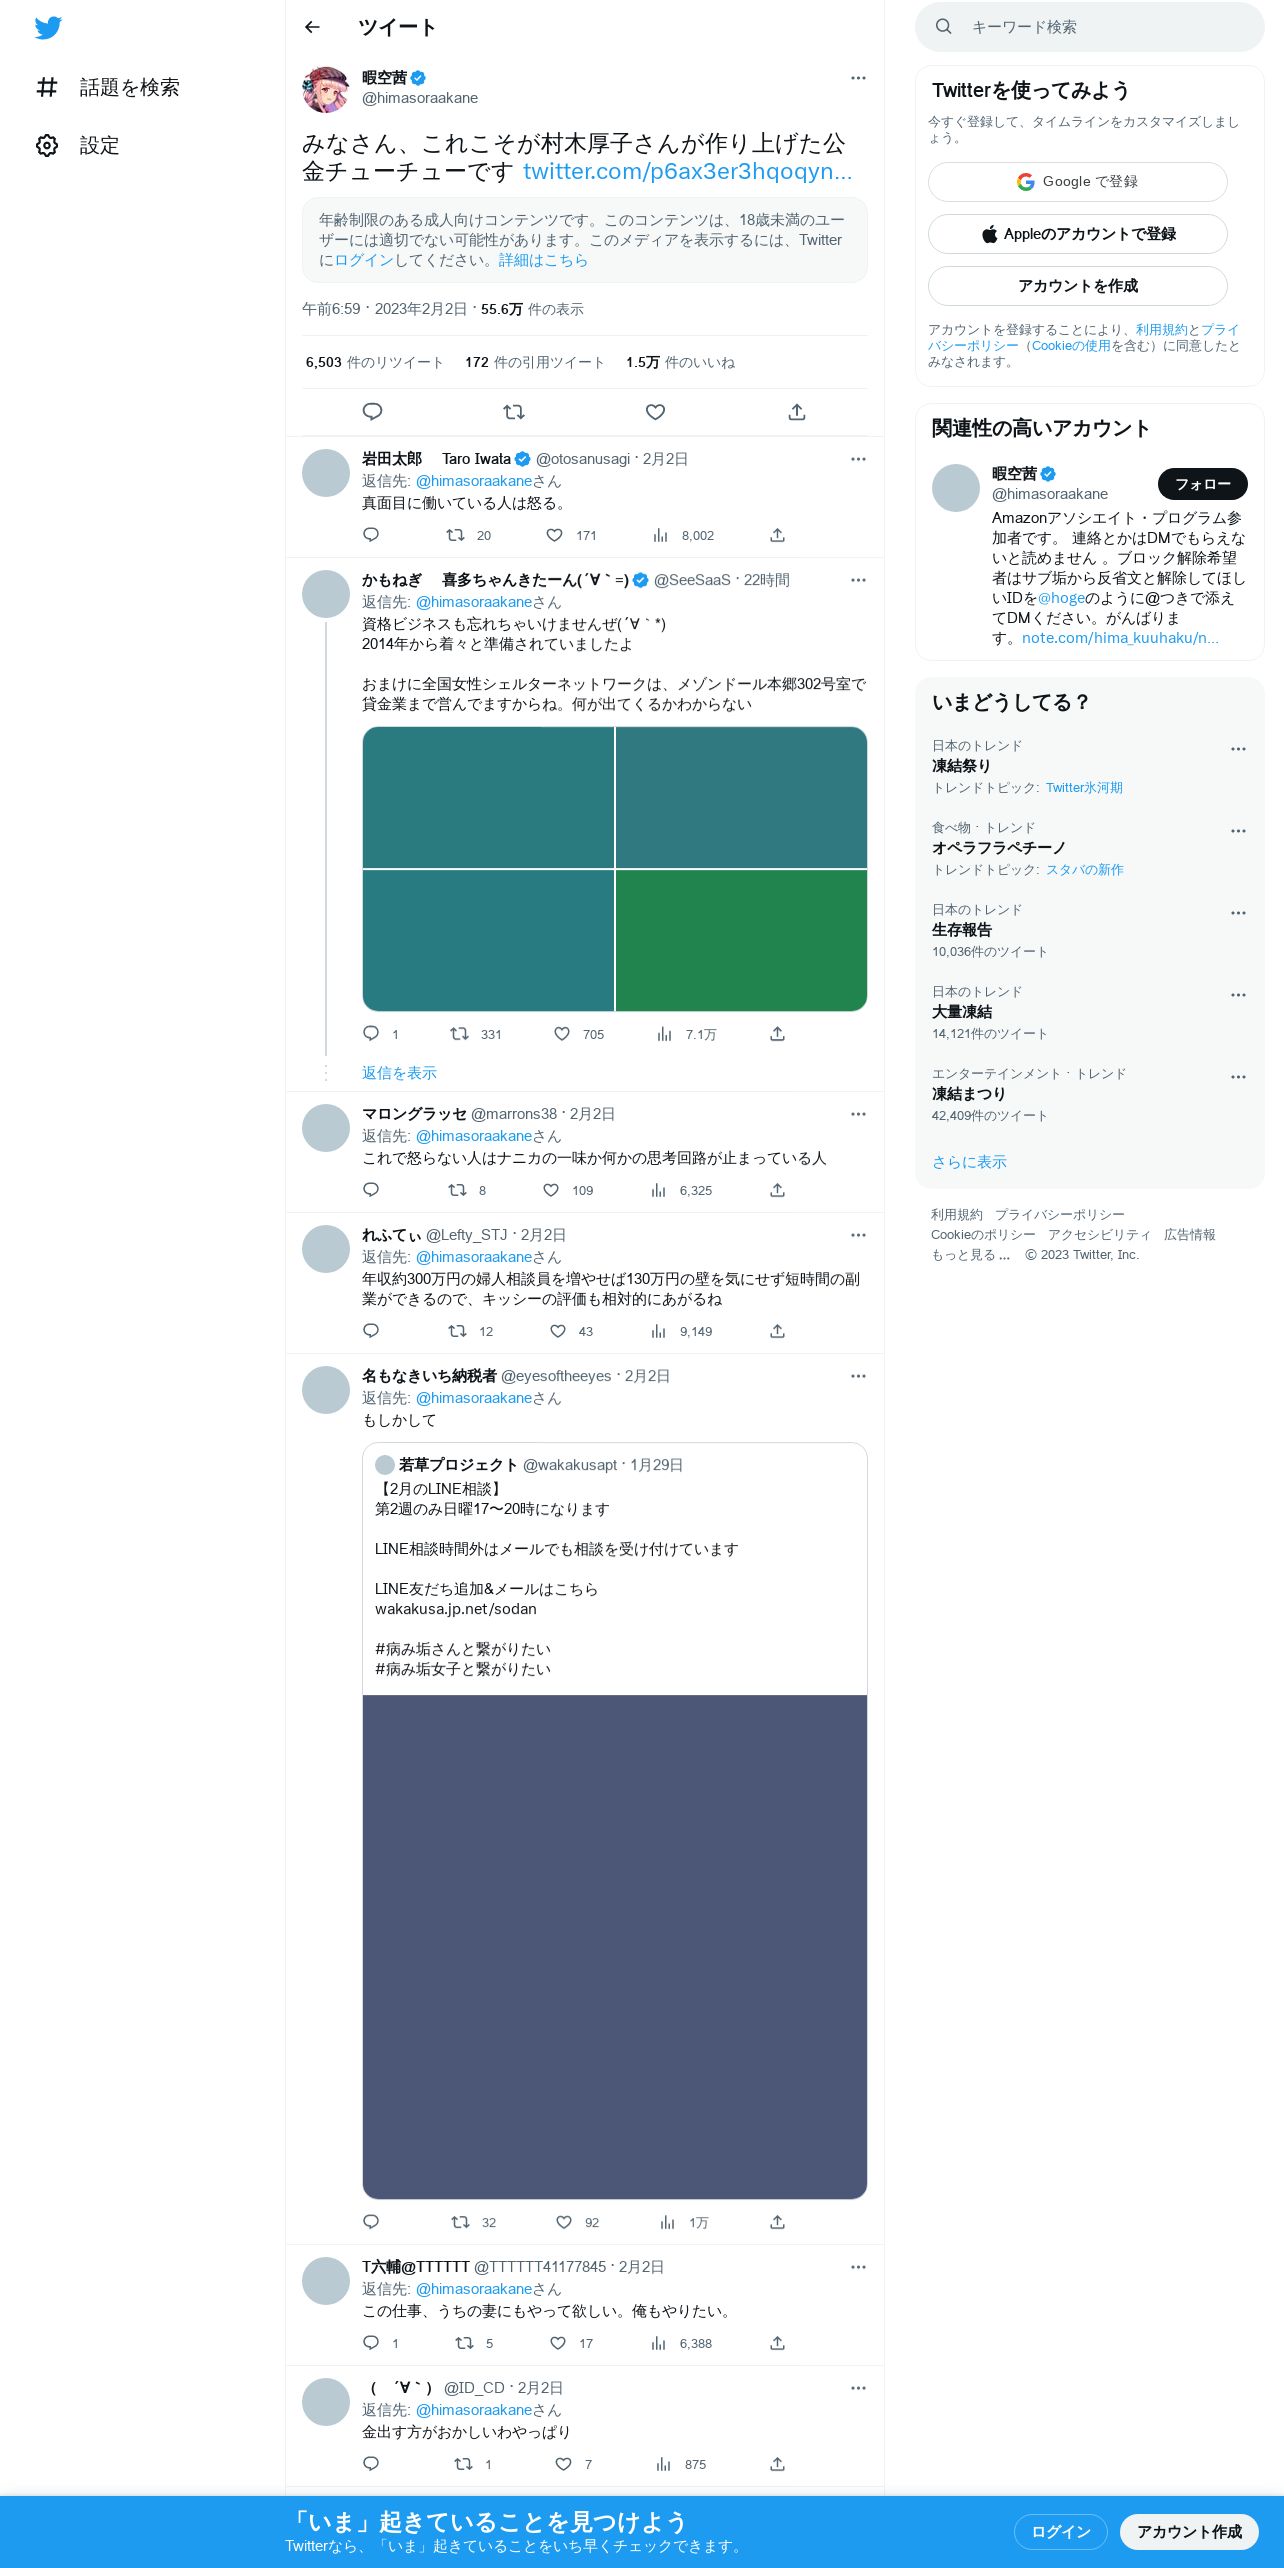
Task: Open the 1.5万 件のいいね list
Action: (x=680, y=362)
